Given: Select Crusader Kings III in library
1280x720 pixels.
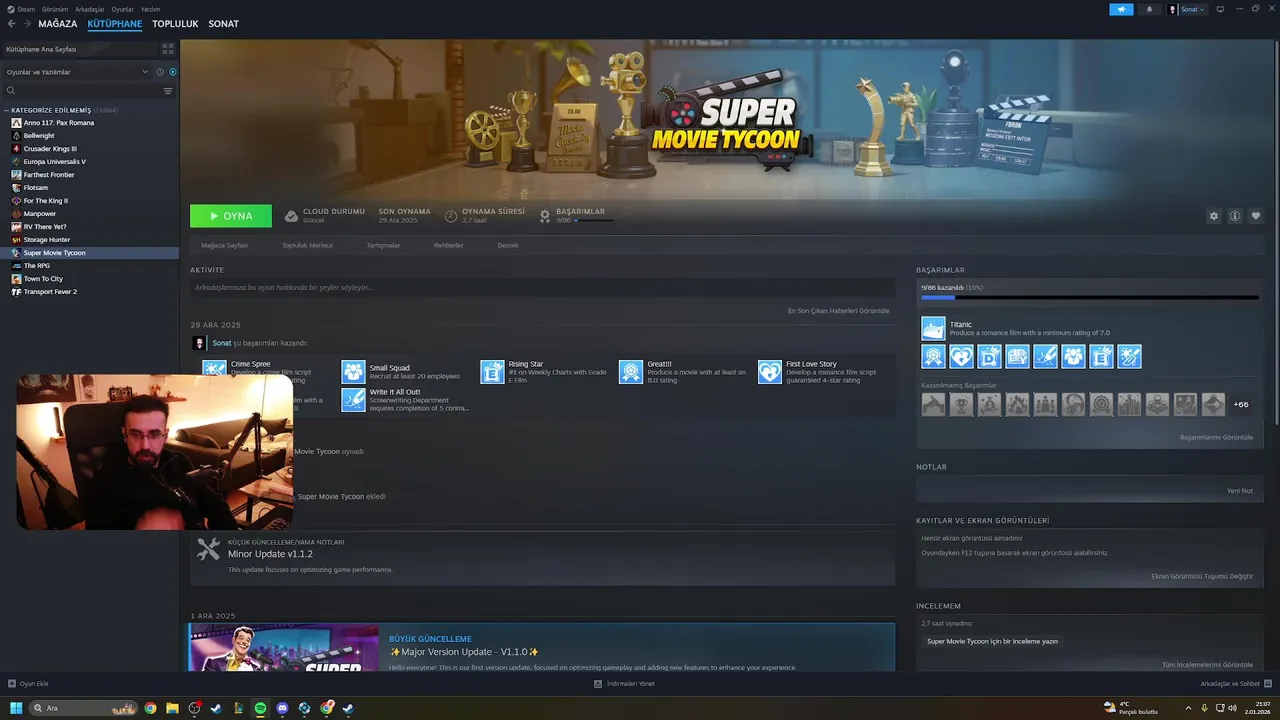Looking at the screenshot, I should [50, 148].
